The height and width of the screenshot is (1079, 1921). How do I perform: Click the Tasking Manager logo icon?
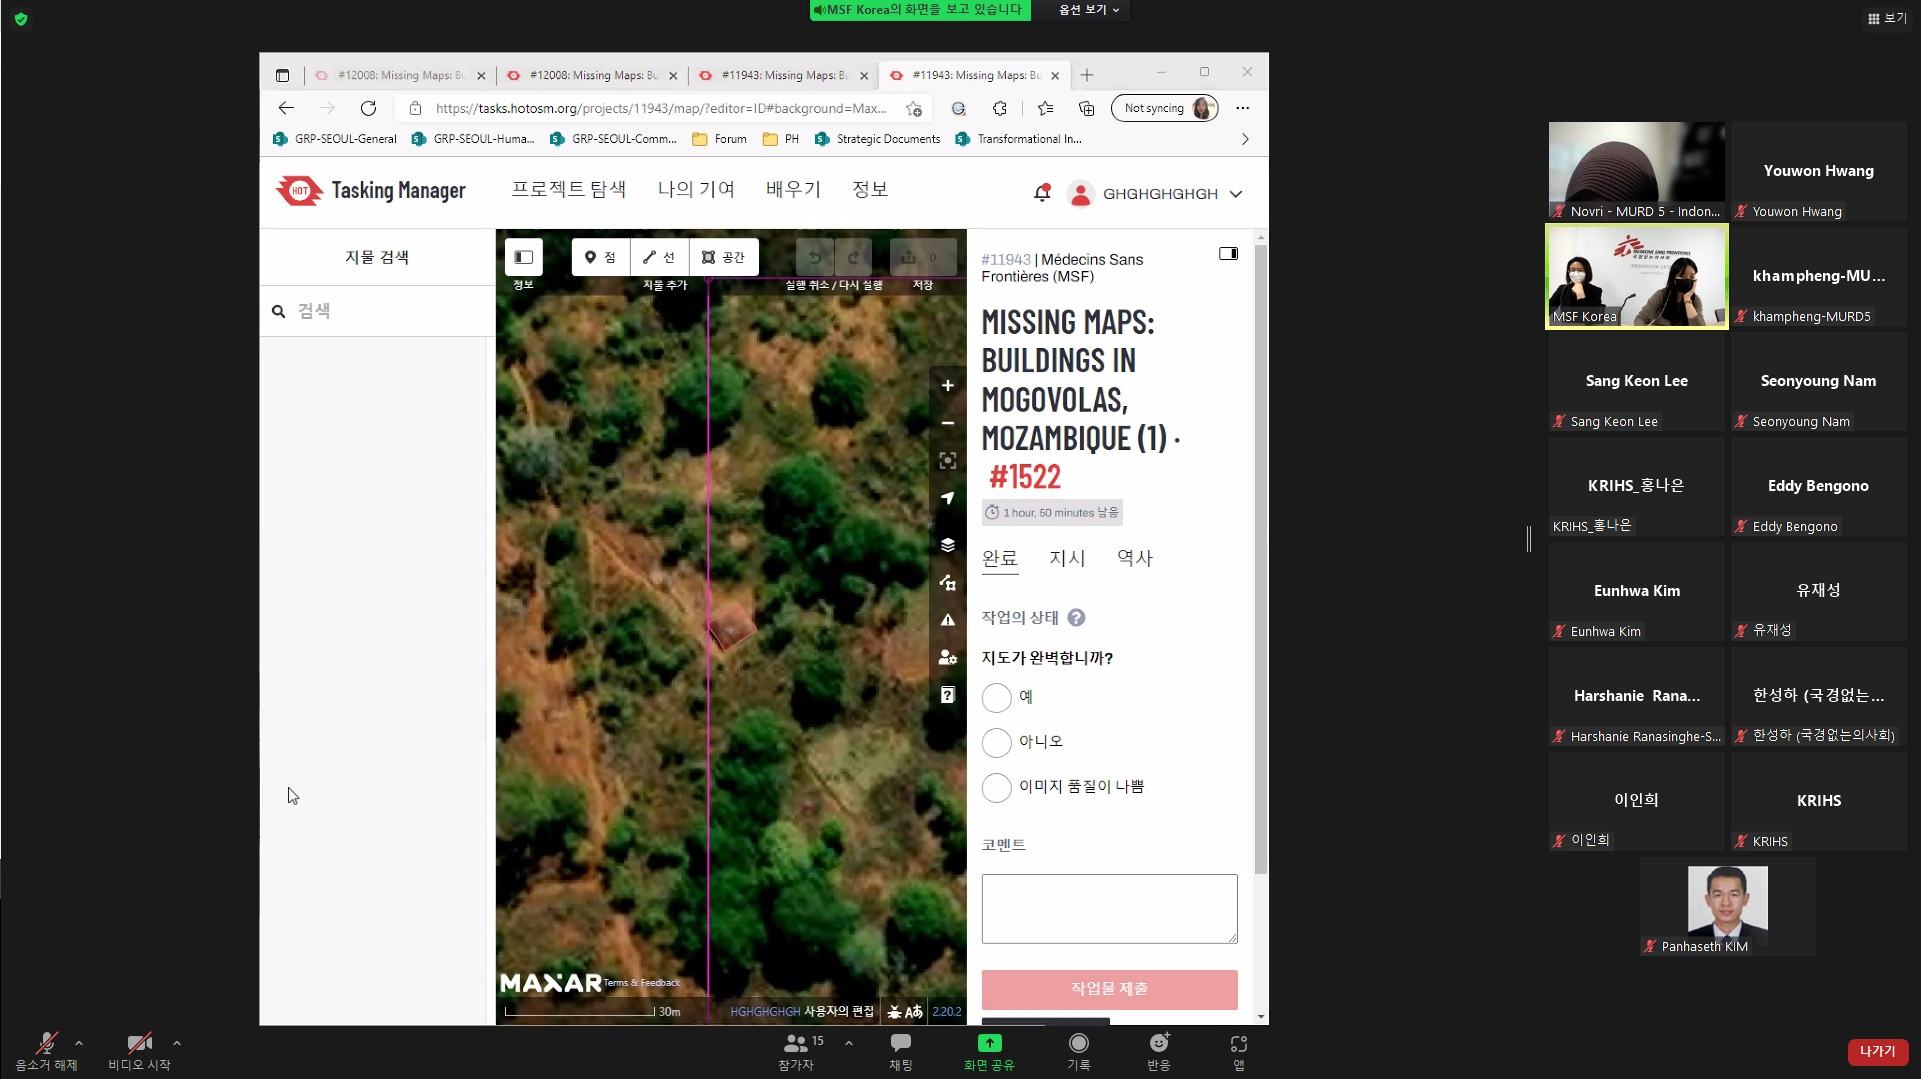click(299, 190)
